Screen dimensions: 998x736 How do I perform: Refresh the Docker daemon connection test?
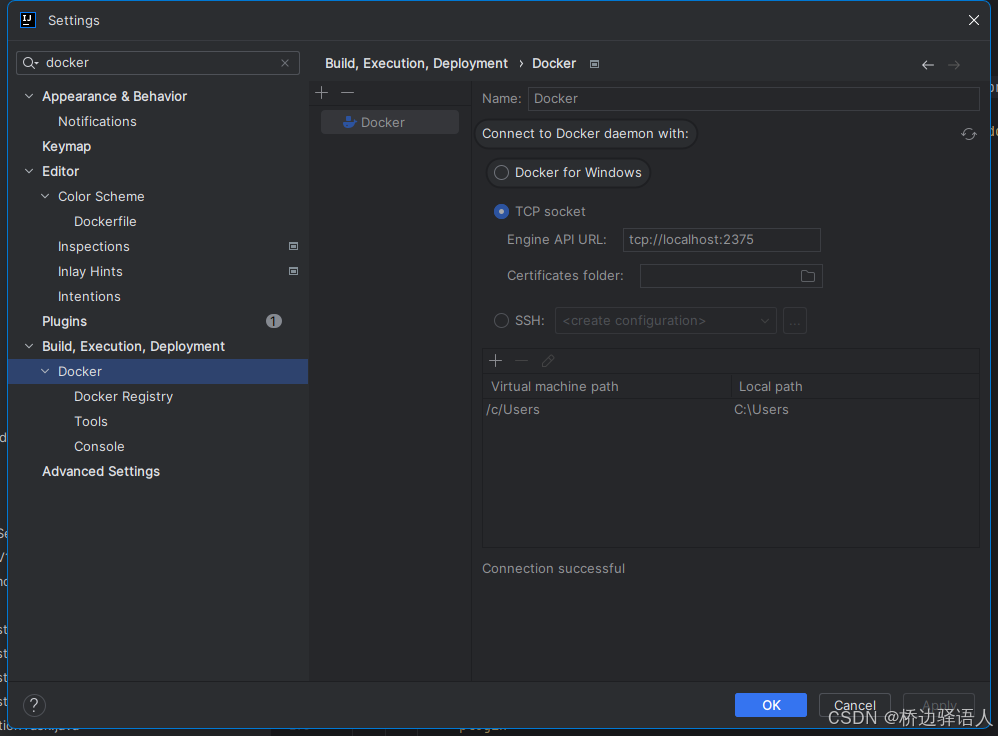point(968,133)
